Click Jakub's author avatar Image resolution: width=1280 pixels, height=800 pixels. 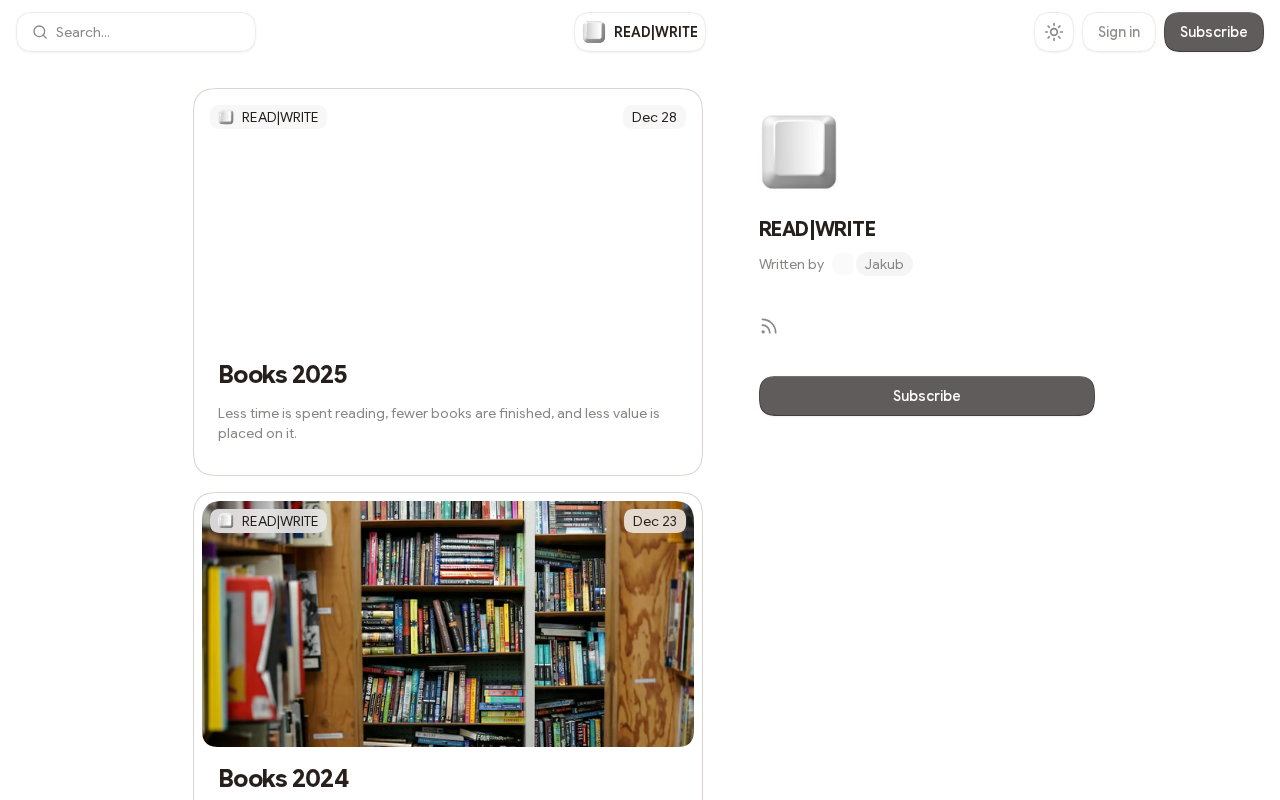tap(843, 264)
